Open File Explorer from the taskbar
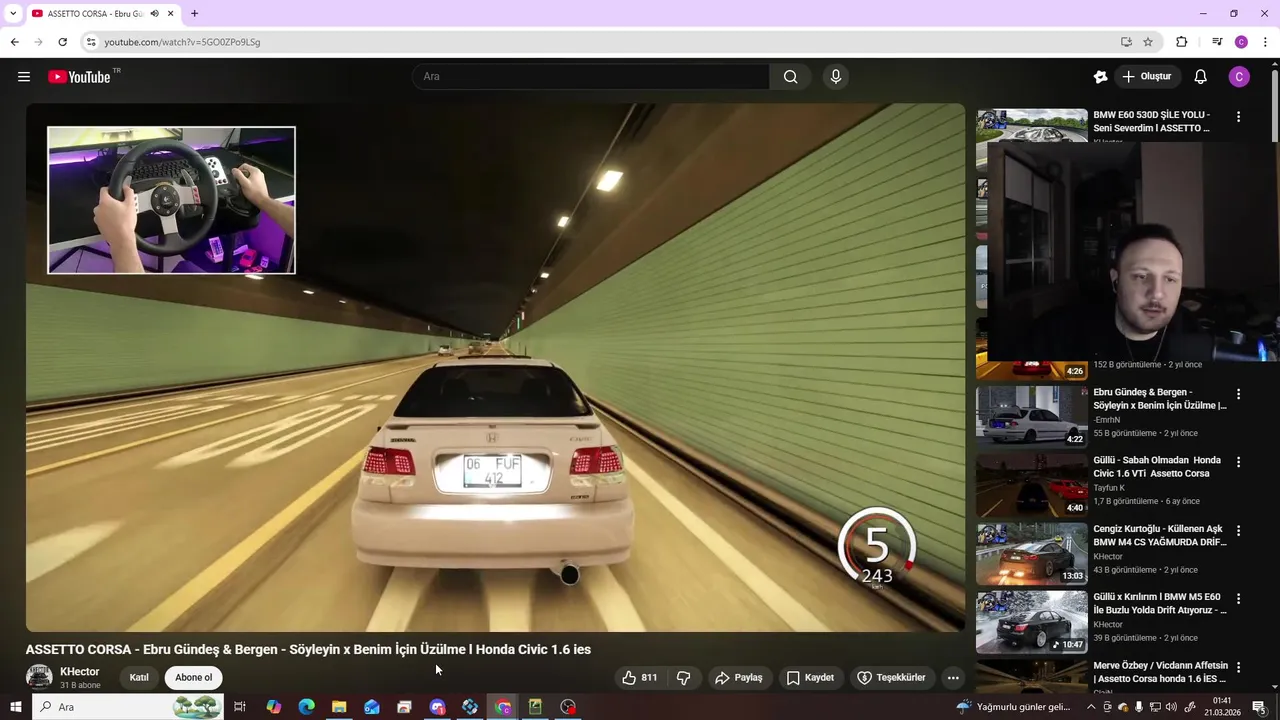This screenshot has height=720, width=1280. (x=339, y=707)
